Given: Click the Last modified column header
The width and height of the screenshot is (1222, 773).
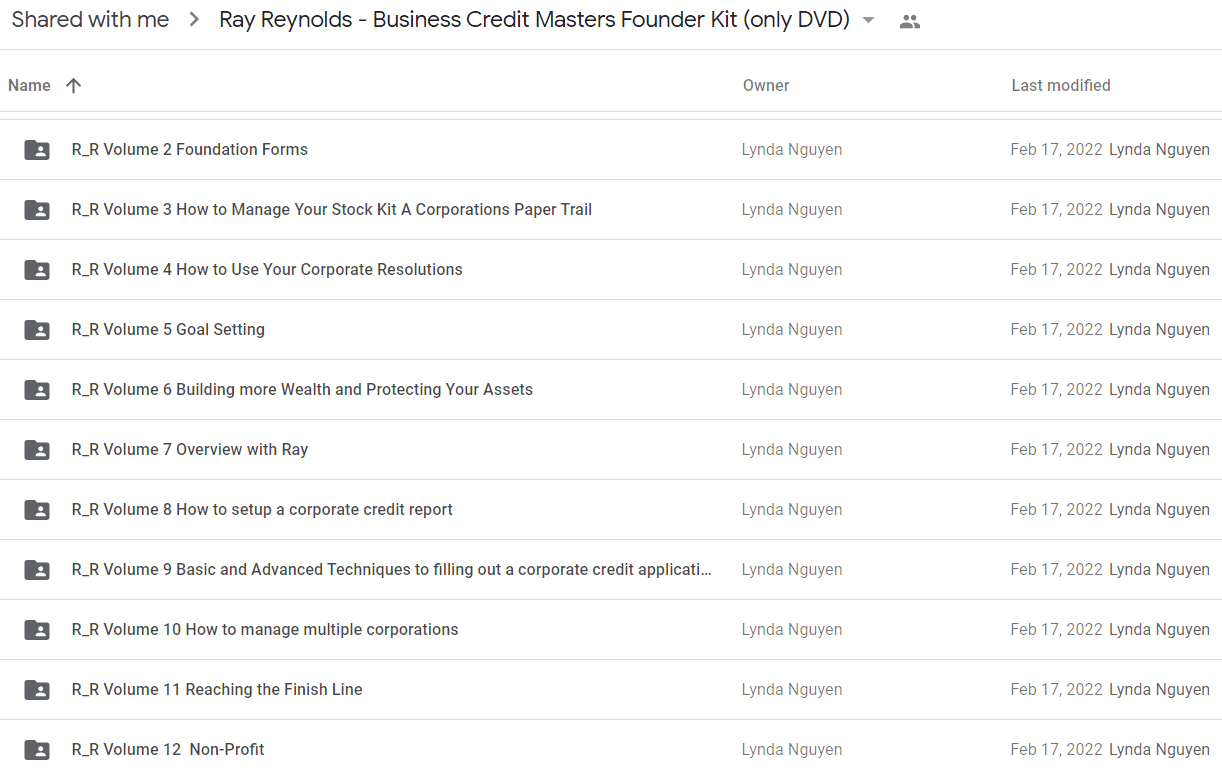Looking at the screenshot, I should pyautogui.click(x=1061, y=86).
